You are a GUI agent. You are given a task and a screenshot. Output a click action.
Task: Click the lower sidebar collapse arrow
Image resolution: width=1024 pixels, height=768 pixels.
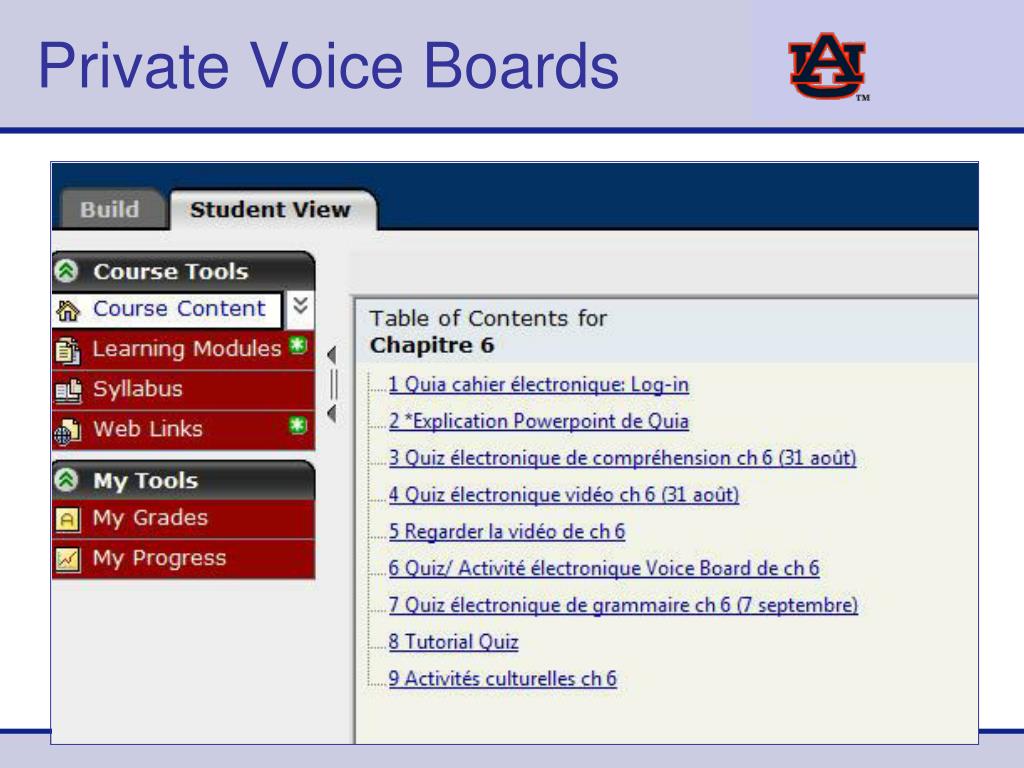(x=332, y=413)
